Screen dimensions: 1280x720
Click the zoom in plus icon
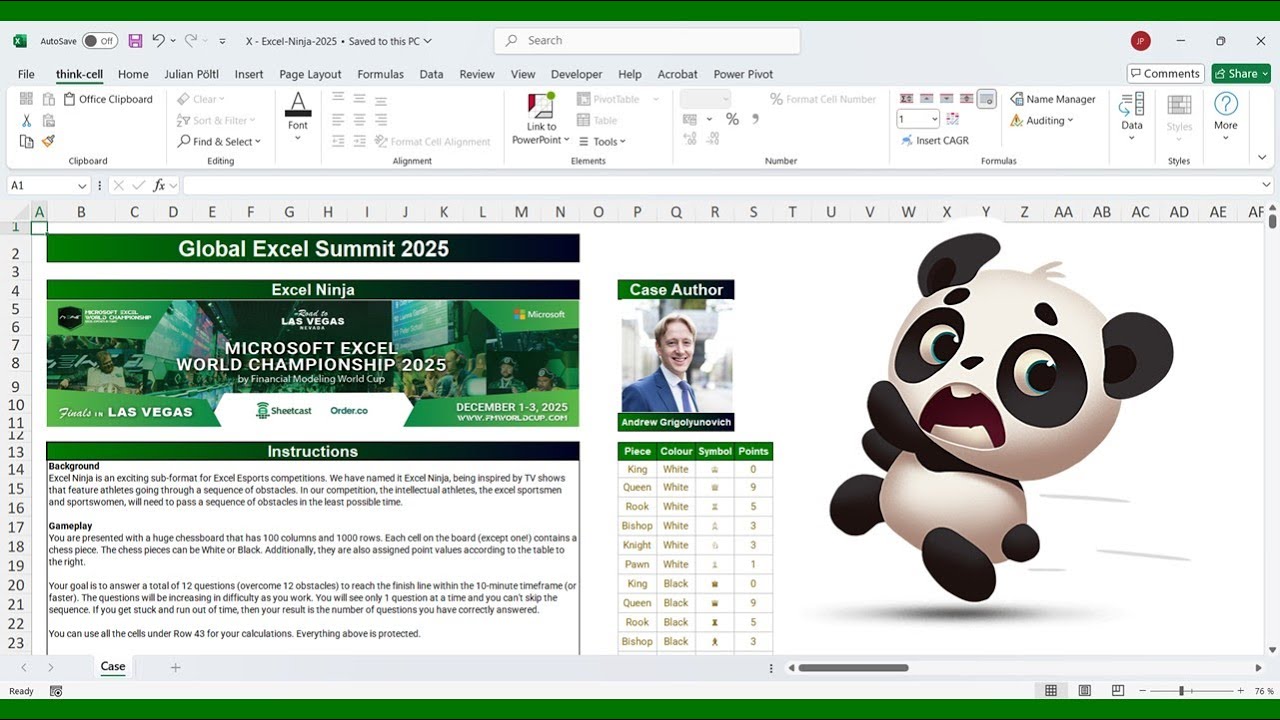coord(1241,691)
